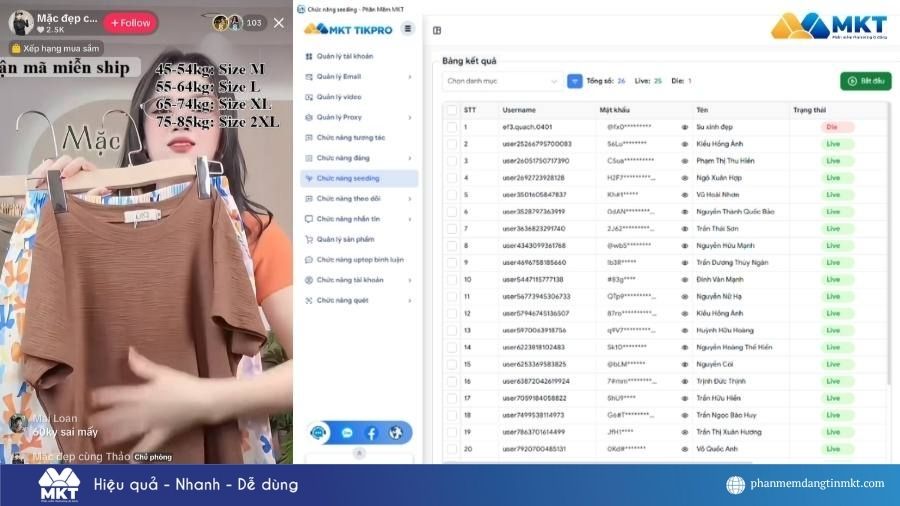
Task: Select Chức năng seeding menu item
Action: [359, 178]
